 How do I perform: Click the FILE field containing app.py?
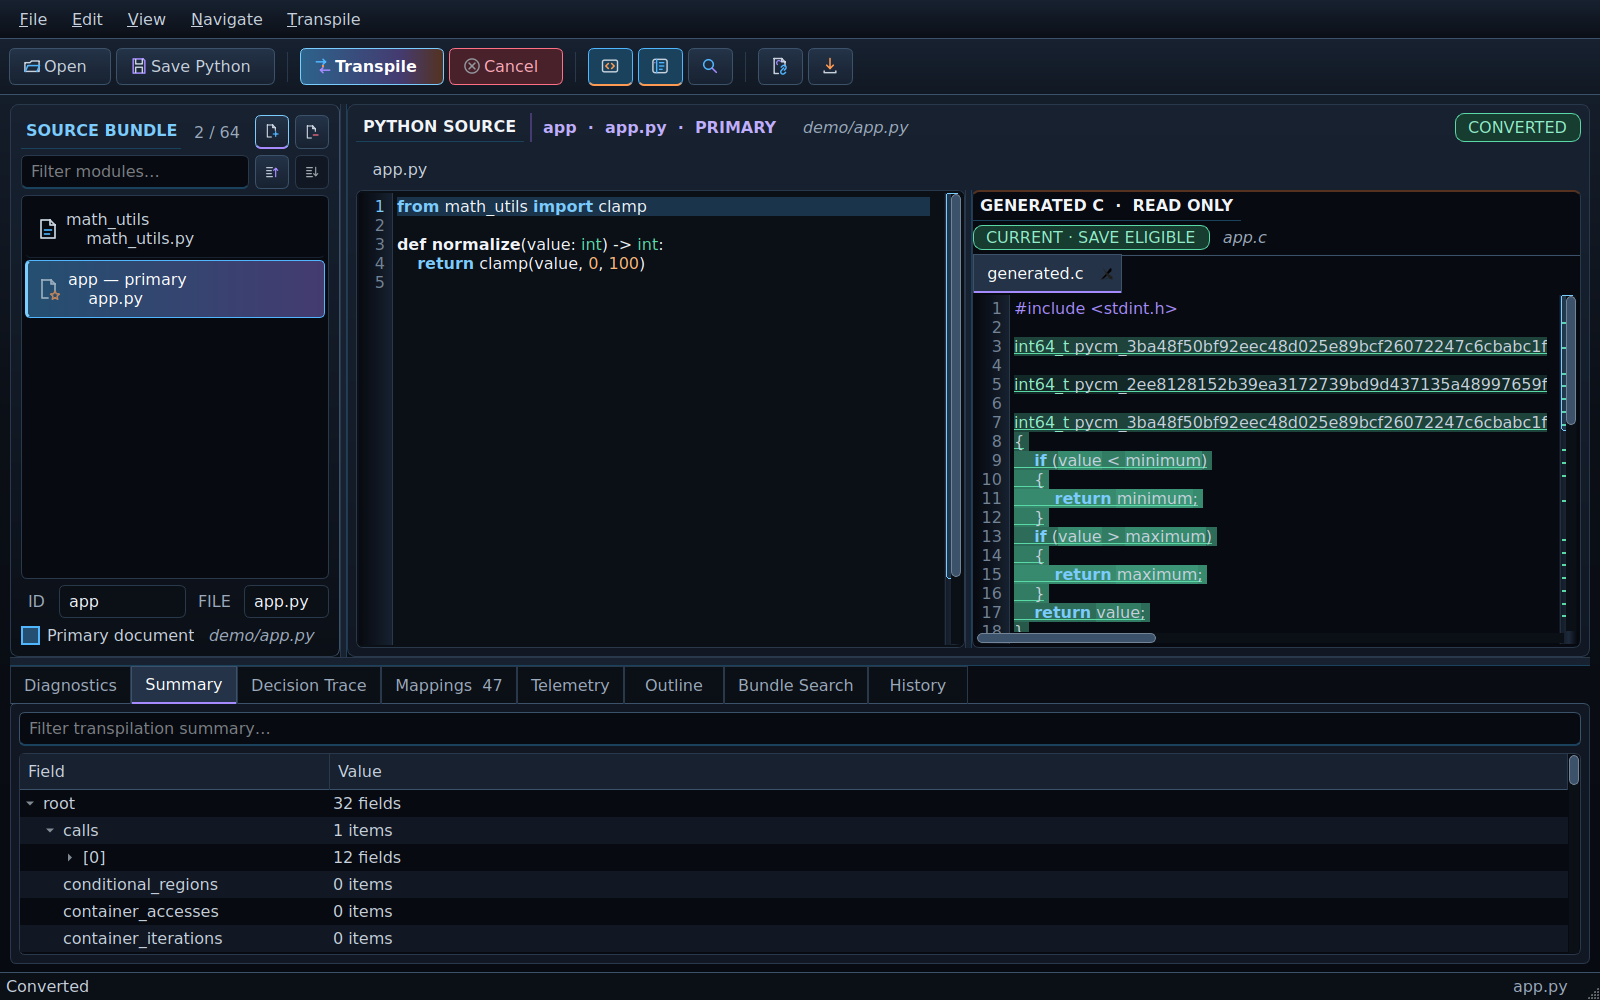286,601
